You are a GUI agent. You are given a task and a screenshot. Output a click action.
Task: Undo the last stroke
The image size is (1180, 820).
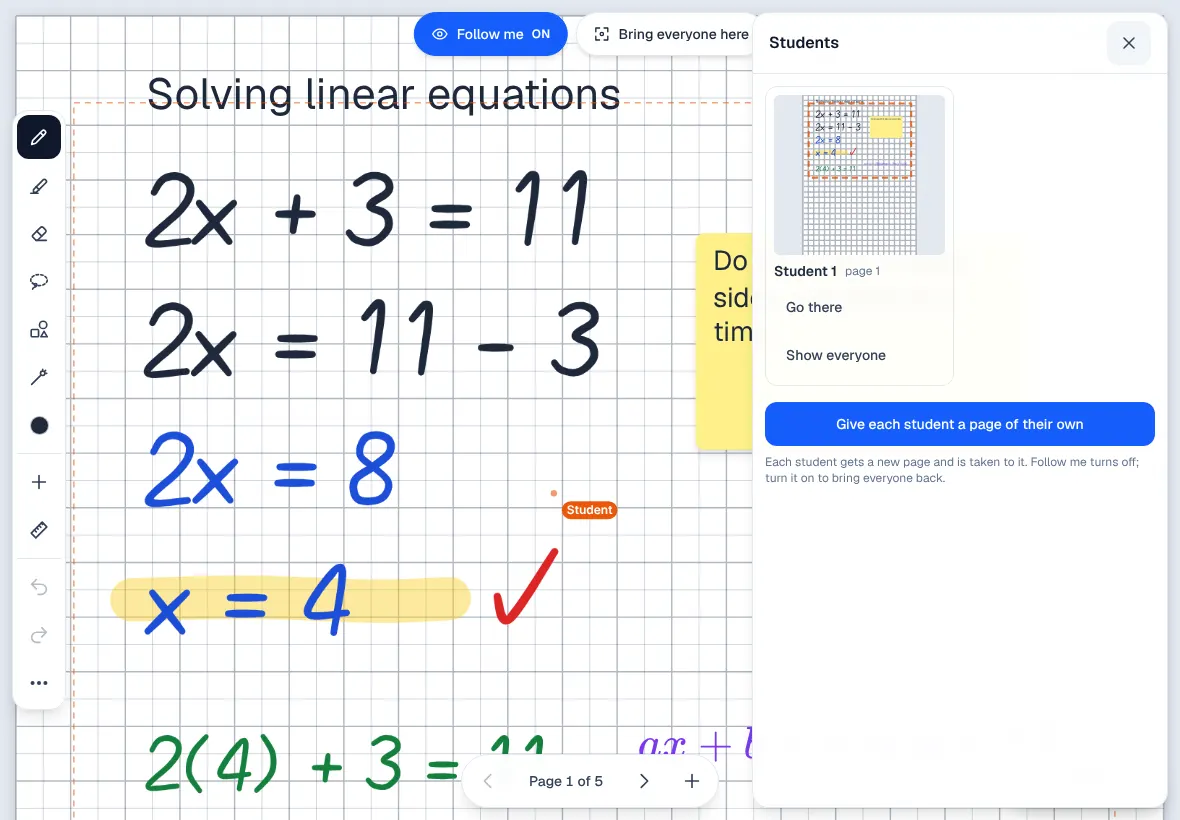tap(39, 587)
